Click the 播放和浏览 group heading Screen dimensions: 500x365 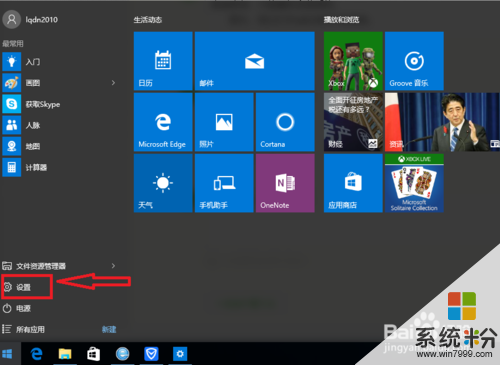(341, 20)
